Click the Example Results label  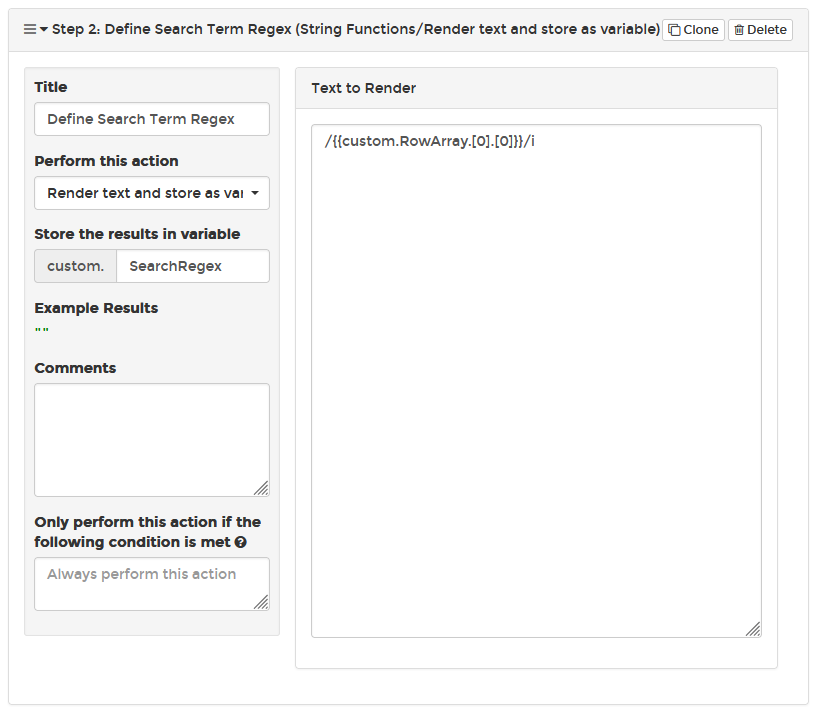pos(96,308)
